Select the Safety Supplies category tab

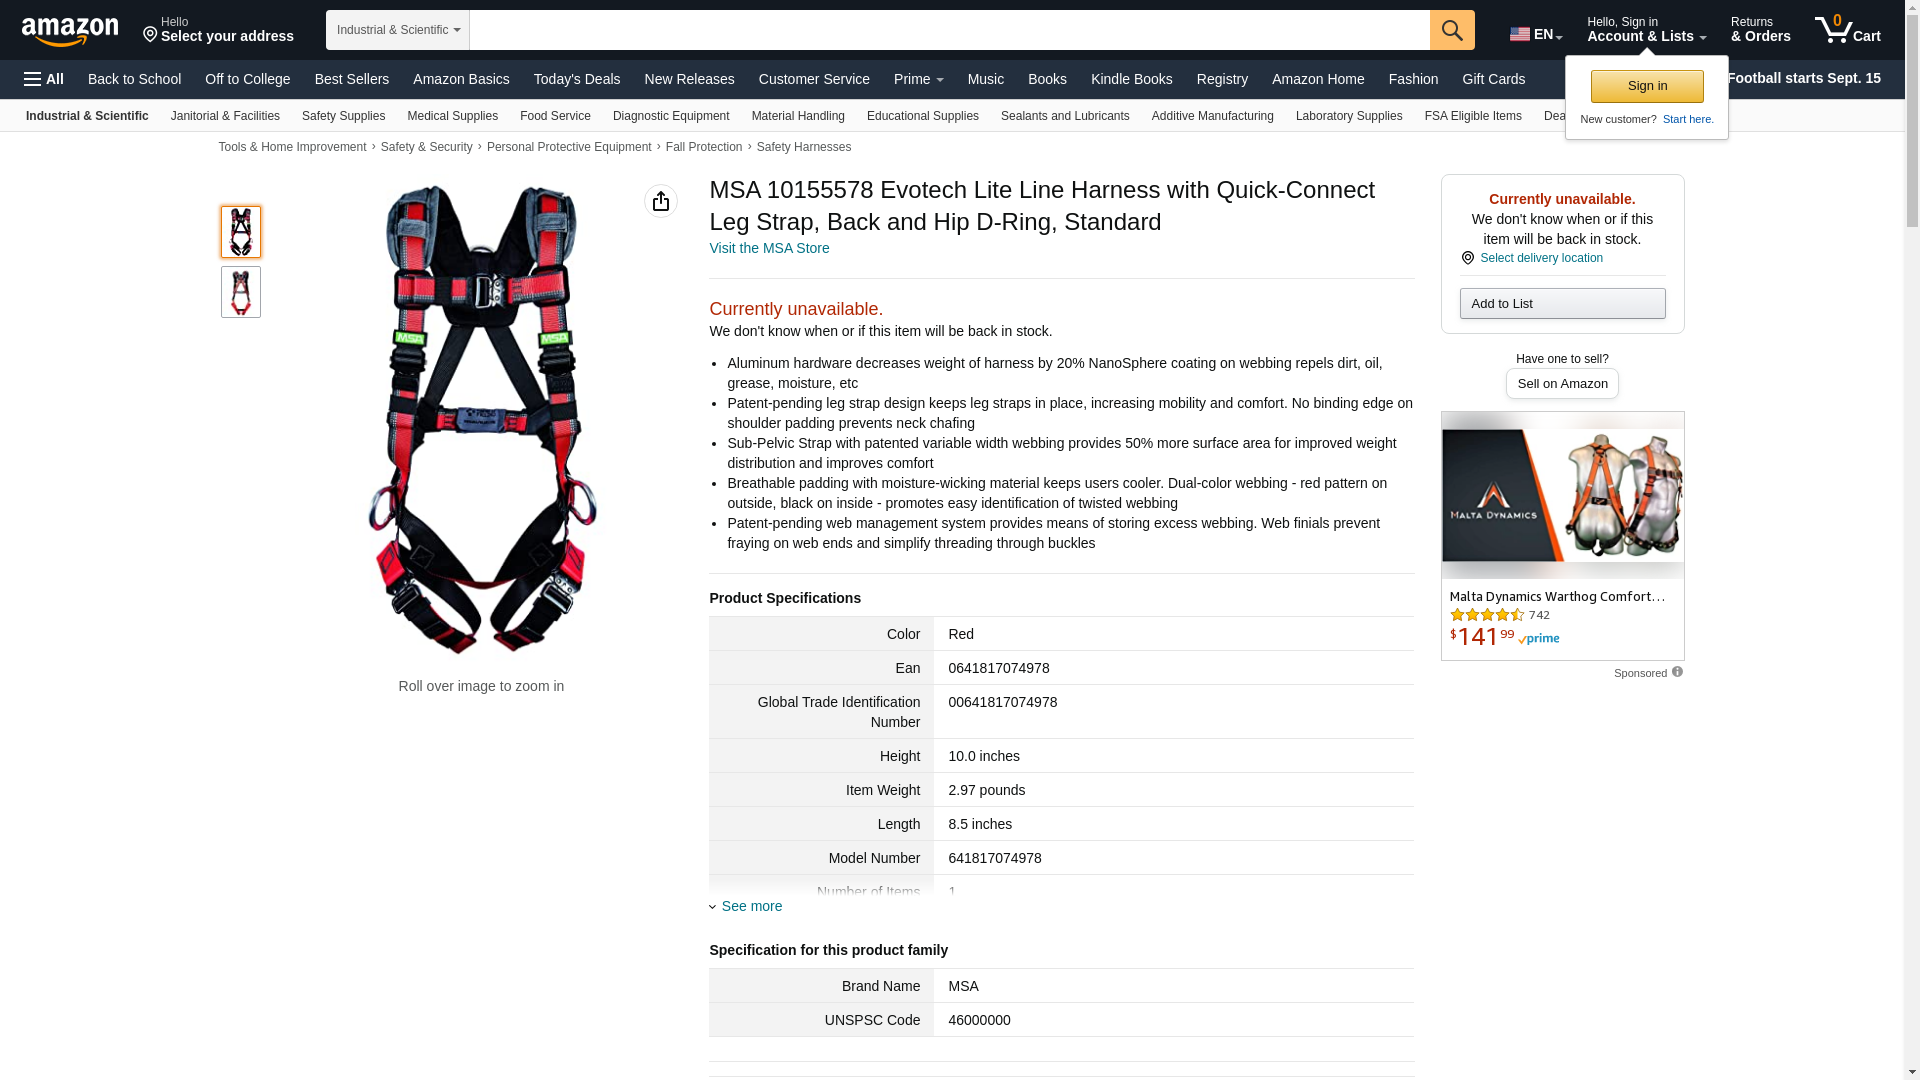coord(343,116)
